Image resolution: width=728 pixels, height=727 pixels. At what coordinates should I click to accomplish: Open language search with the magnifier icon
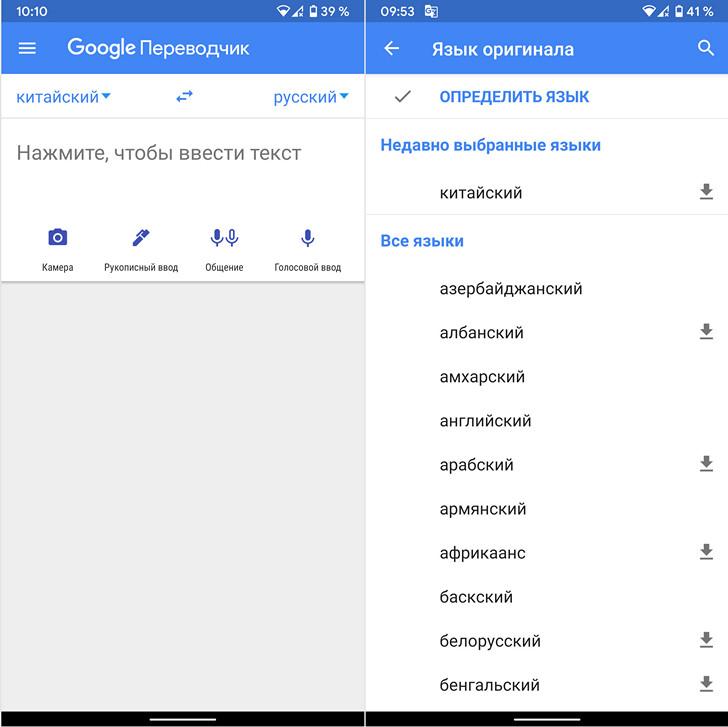706,48
